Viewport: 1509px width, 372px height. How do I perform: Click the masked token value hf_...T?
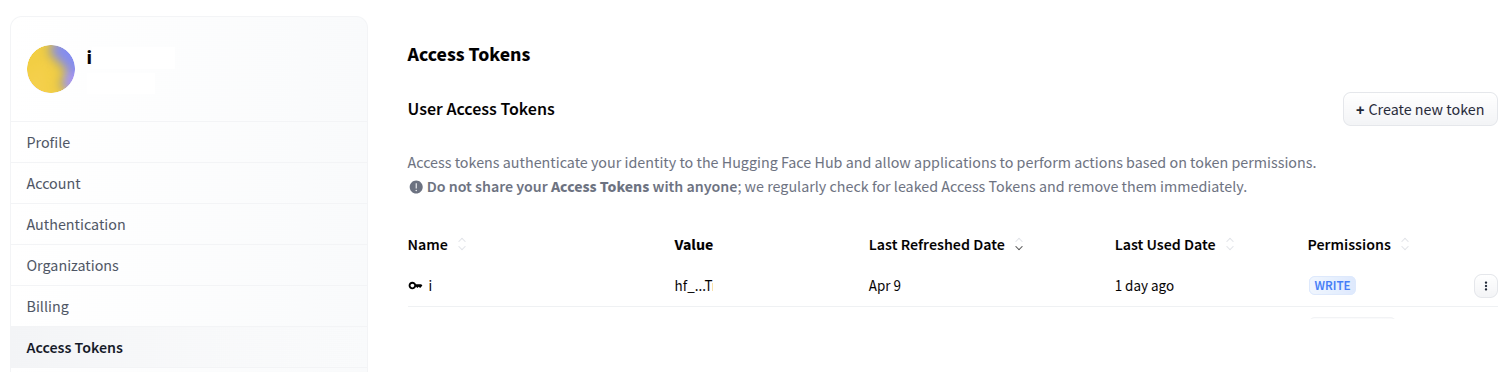(x=694, y=286)
